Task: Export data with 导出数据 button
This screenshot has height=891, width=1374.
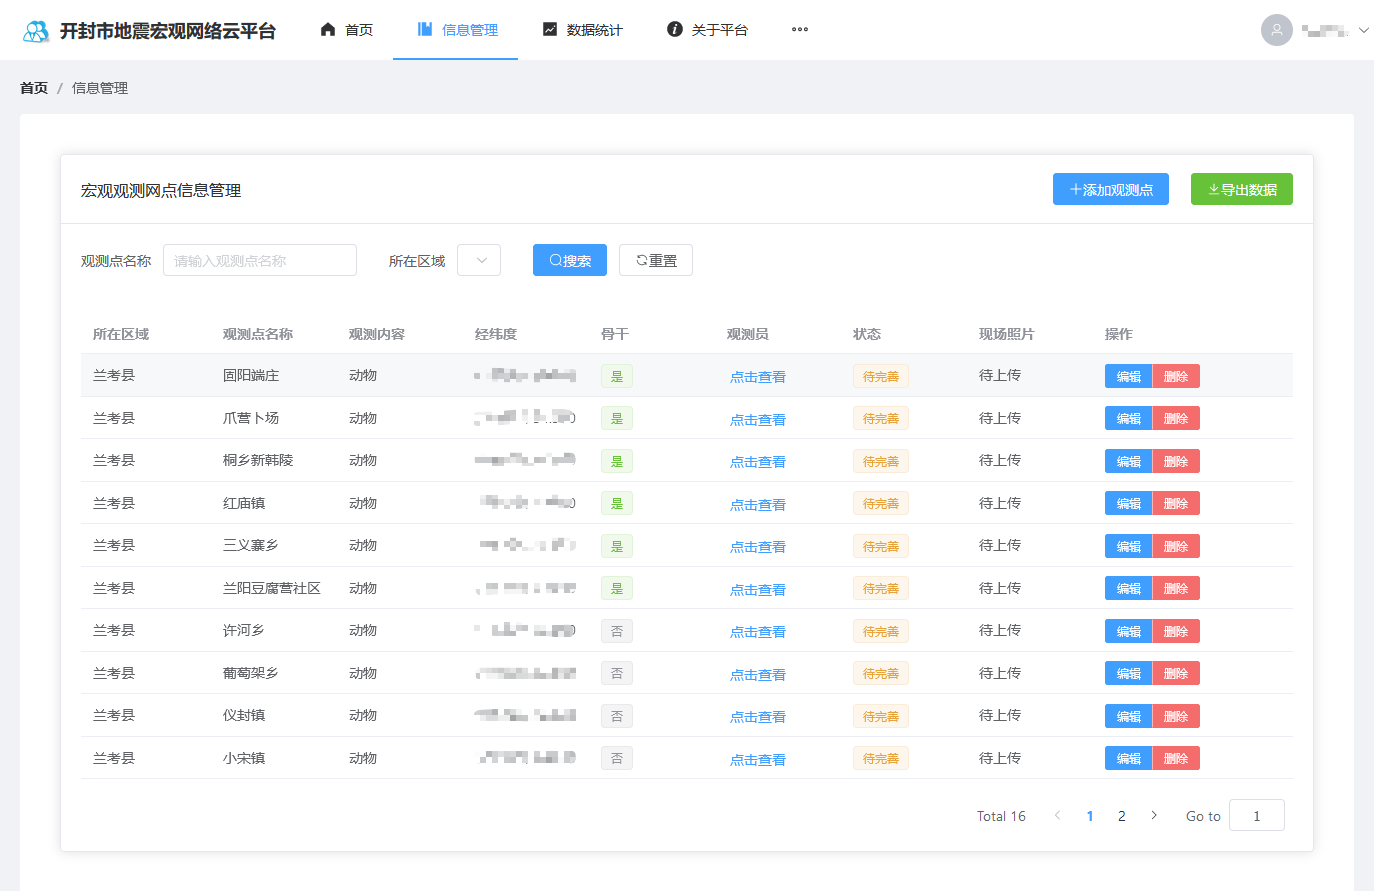Action: (x=1241, y=189)
